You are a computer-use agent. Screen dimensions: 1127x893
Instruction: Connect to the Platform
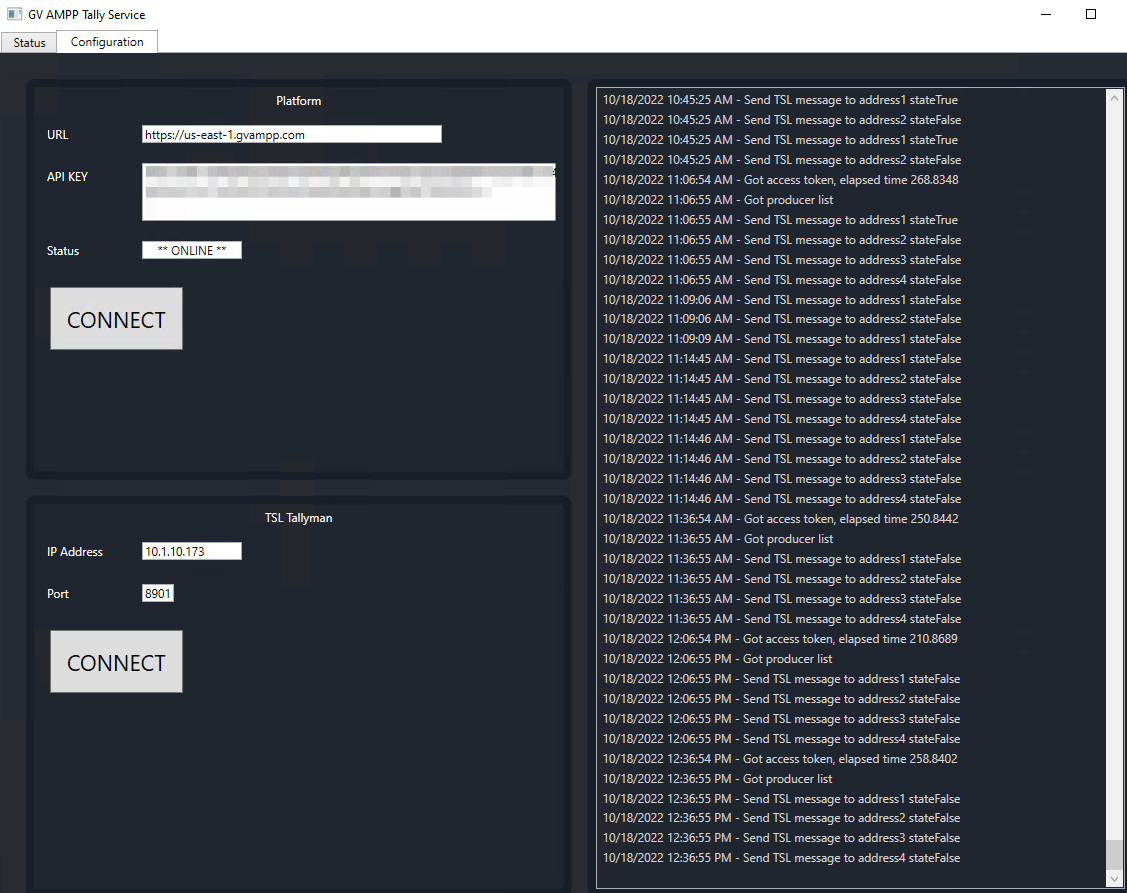click(116, 319)
